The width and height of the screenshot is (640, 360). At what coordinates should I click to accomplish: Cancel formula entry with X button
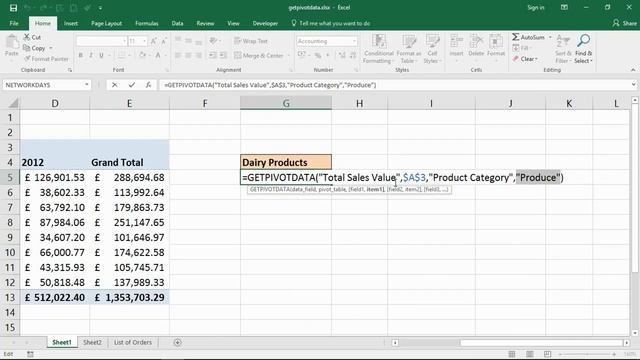tap(115, 85)
